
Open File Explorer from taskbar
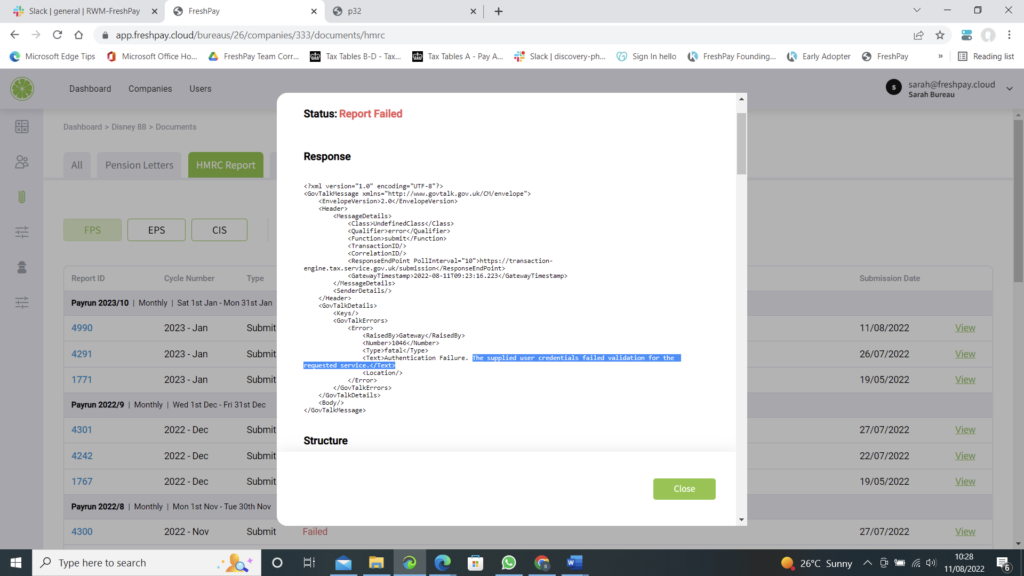pyautogui.click(x=376, y=562)
